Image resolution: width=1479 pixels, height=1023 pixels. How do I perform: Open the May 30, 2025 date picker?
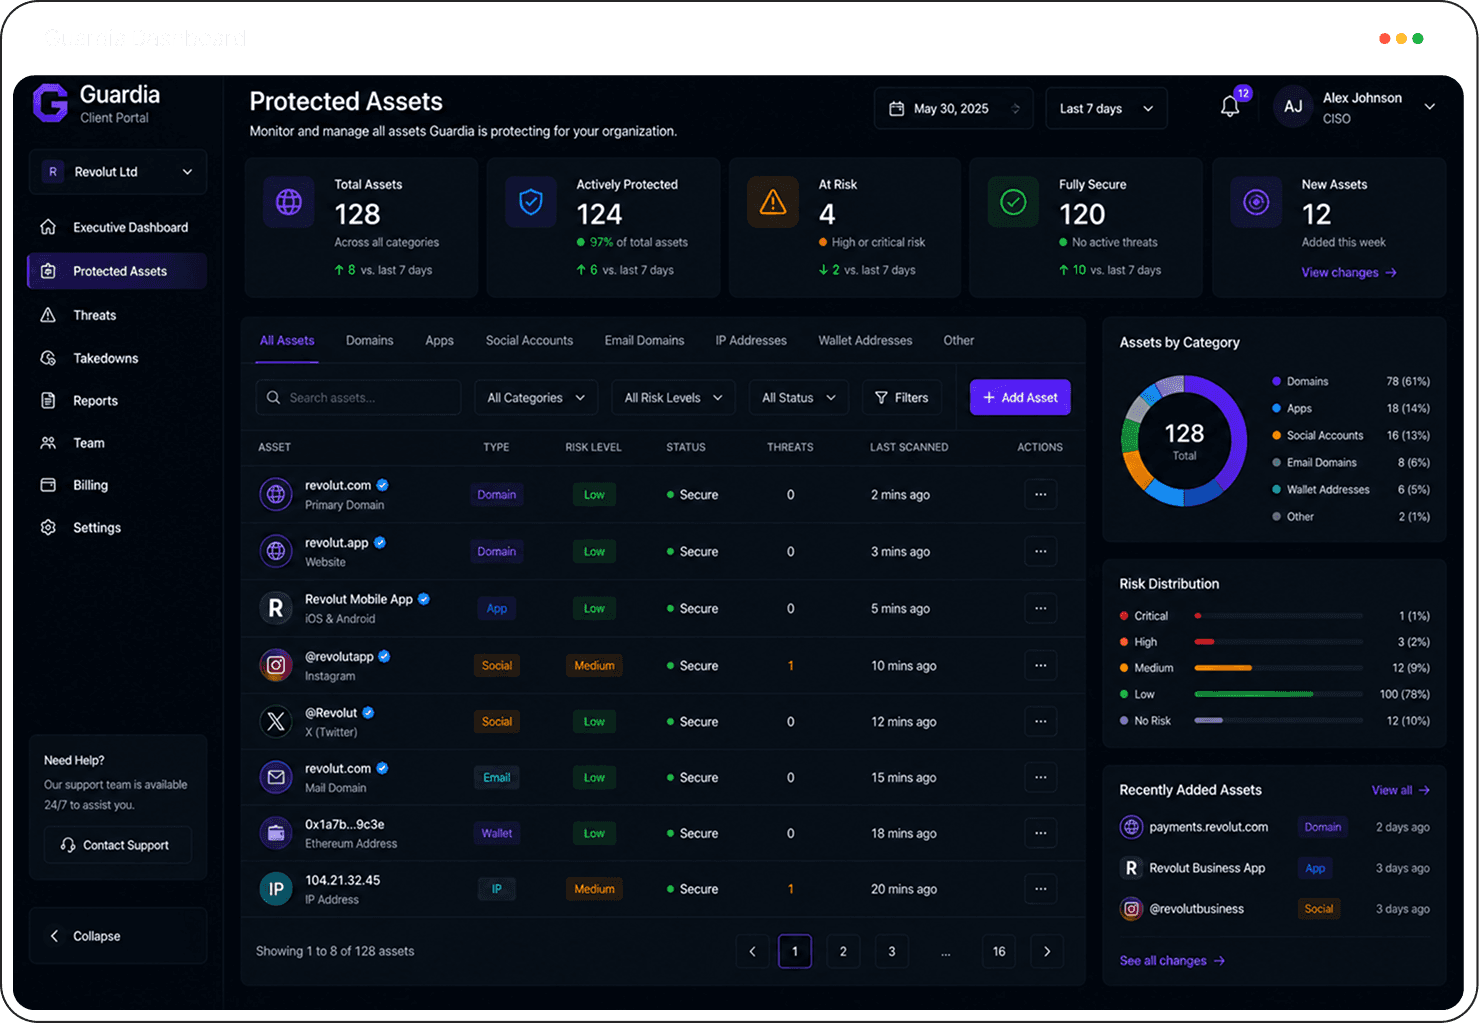954,109
